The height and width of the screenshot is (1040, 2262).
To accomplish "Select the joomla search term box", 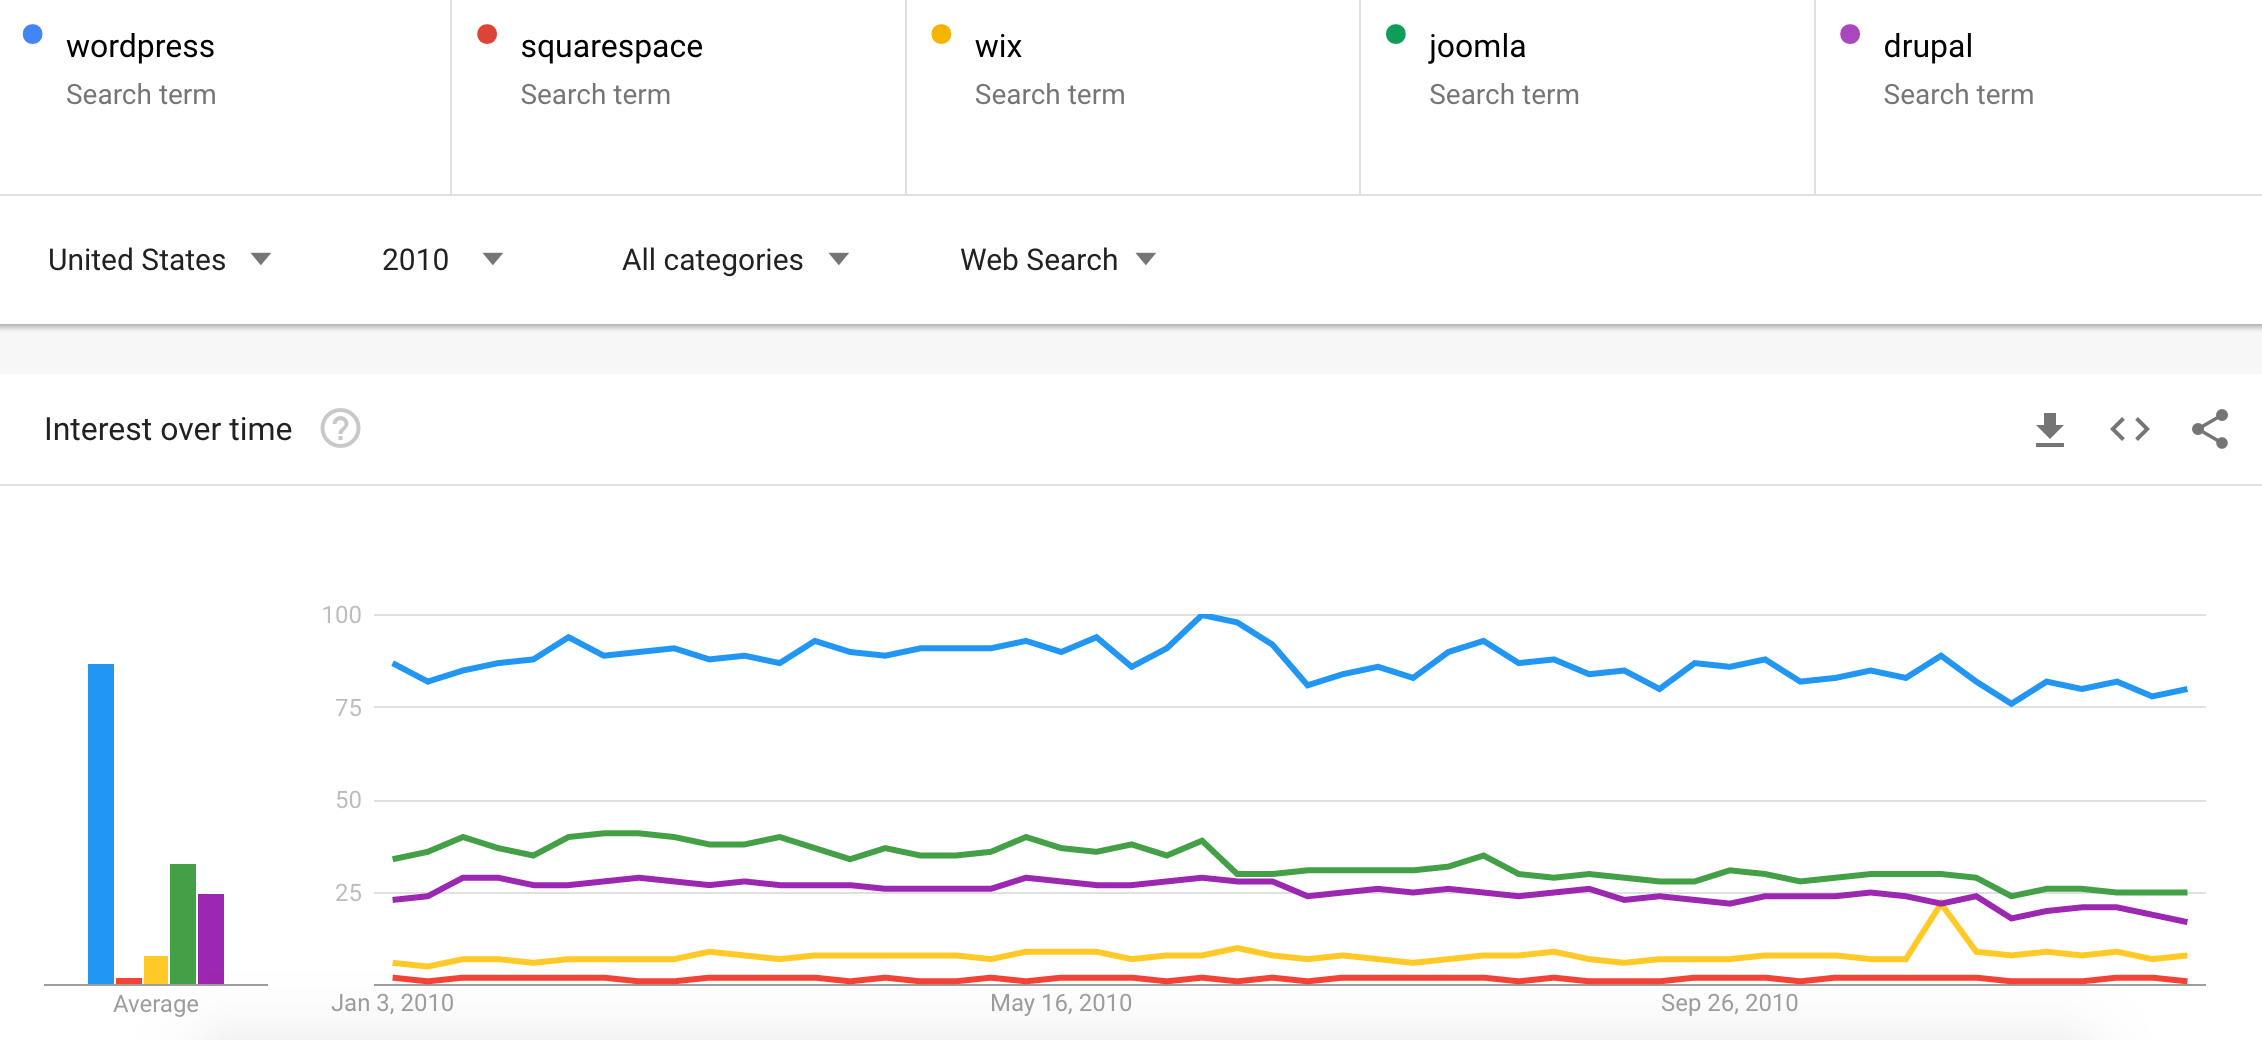I will click(1477, 47).
